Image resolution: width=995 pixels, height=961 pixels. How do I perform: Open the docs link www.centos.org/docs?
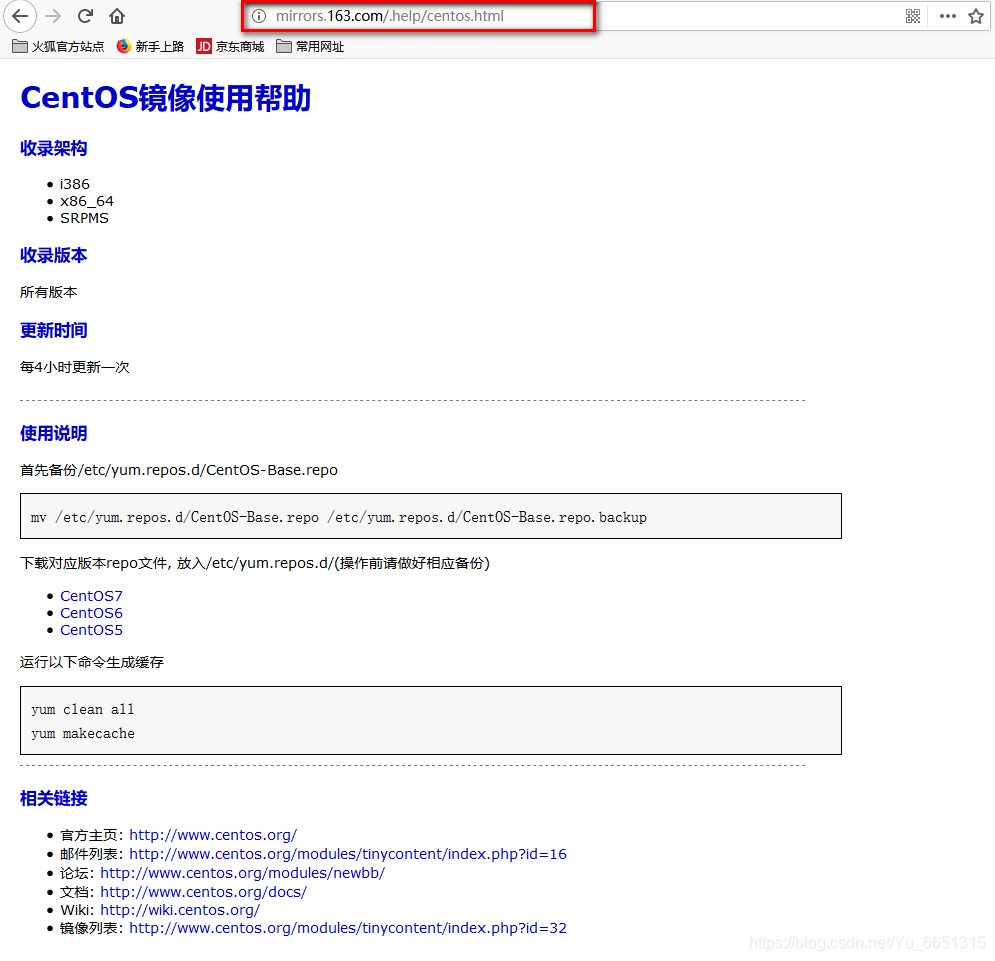click(204, 892)
